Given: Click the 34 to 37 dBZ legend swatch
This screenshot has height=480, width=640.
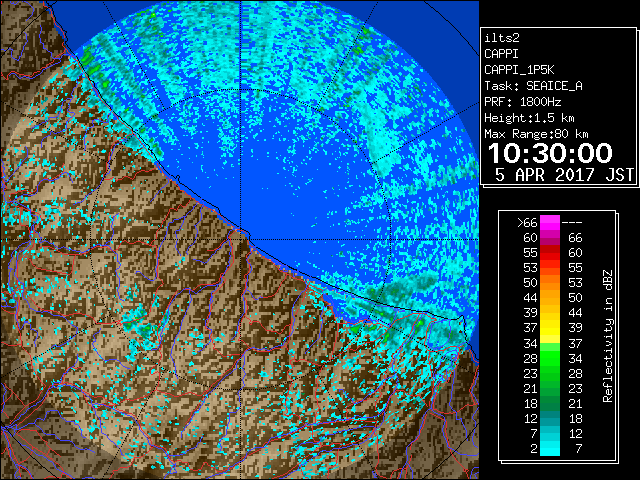Looking at the screenshot, I should click(x=550, y=343).
